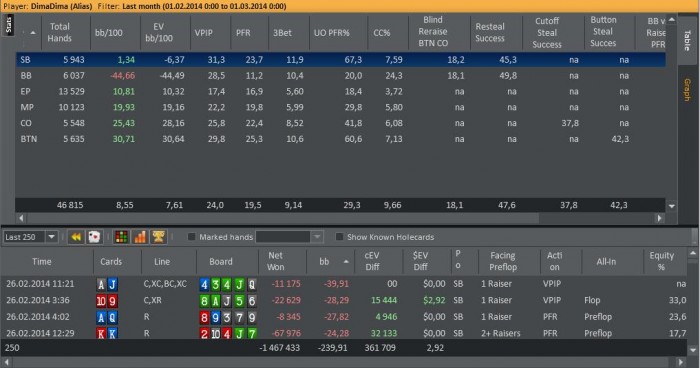Click the upper table scroll-down arrow
The image size is (700, 368).
point(671,206)
